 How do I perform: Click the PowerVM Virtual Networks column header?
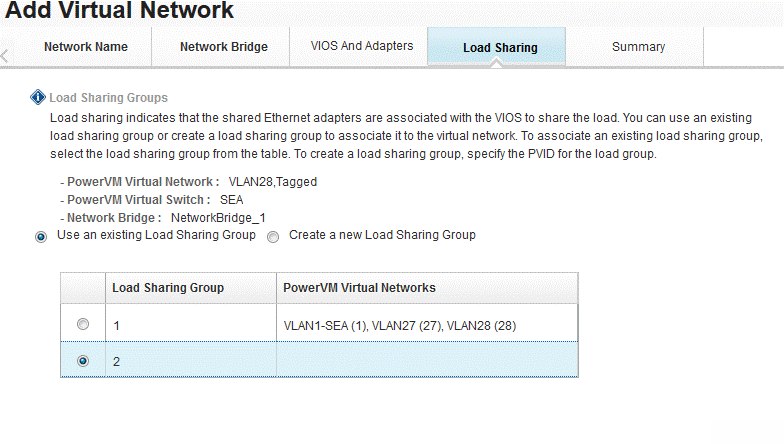[x=360, y=288]
